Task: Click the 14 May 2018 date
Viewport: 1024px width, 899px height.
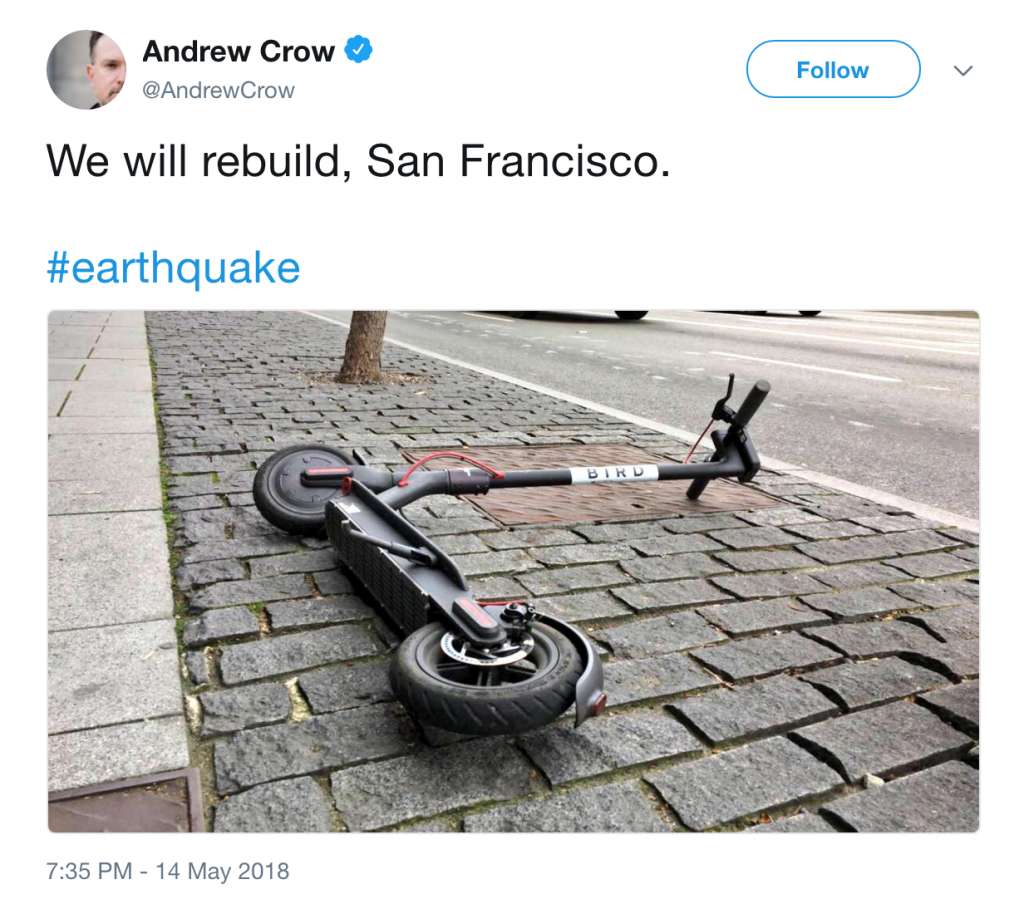Action: click(x=222, y=871)
